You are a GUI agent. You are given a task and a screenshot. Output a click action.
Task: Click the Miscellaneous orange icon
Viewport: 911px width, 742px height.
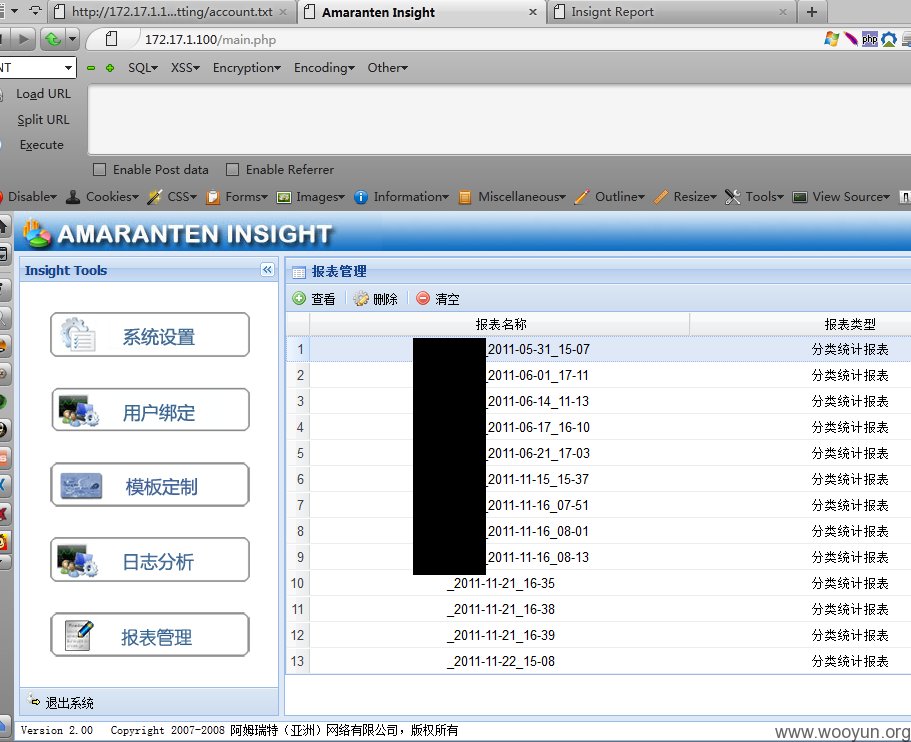(x=465, y=197)
